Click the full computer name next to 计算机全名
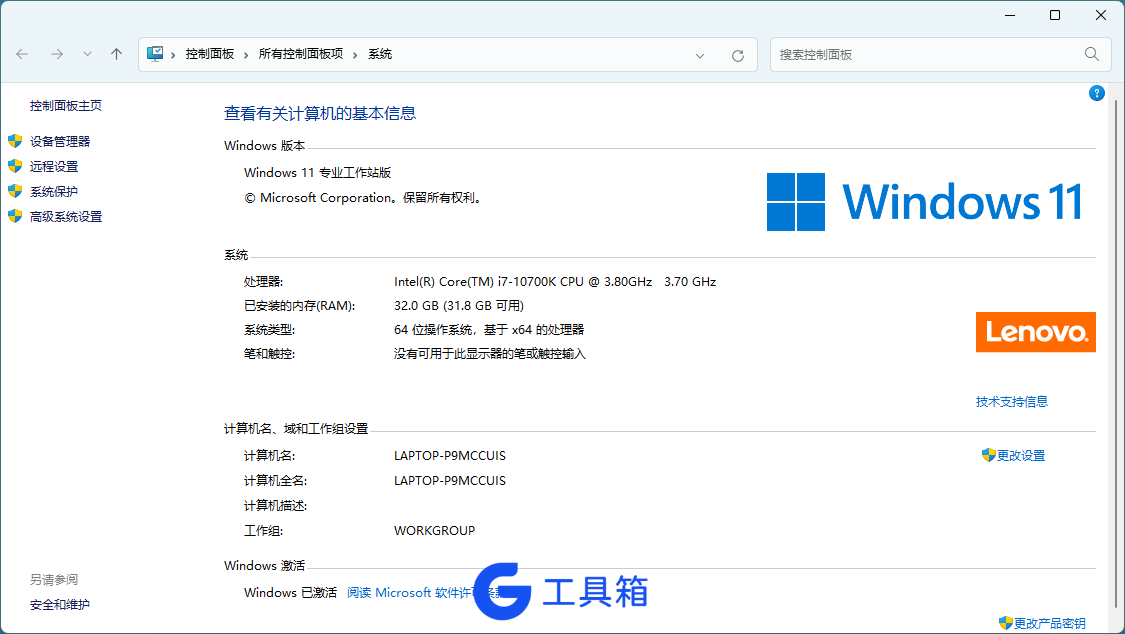The height and width of the screenshot is (634, 1125). (450, 481)
